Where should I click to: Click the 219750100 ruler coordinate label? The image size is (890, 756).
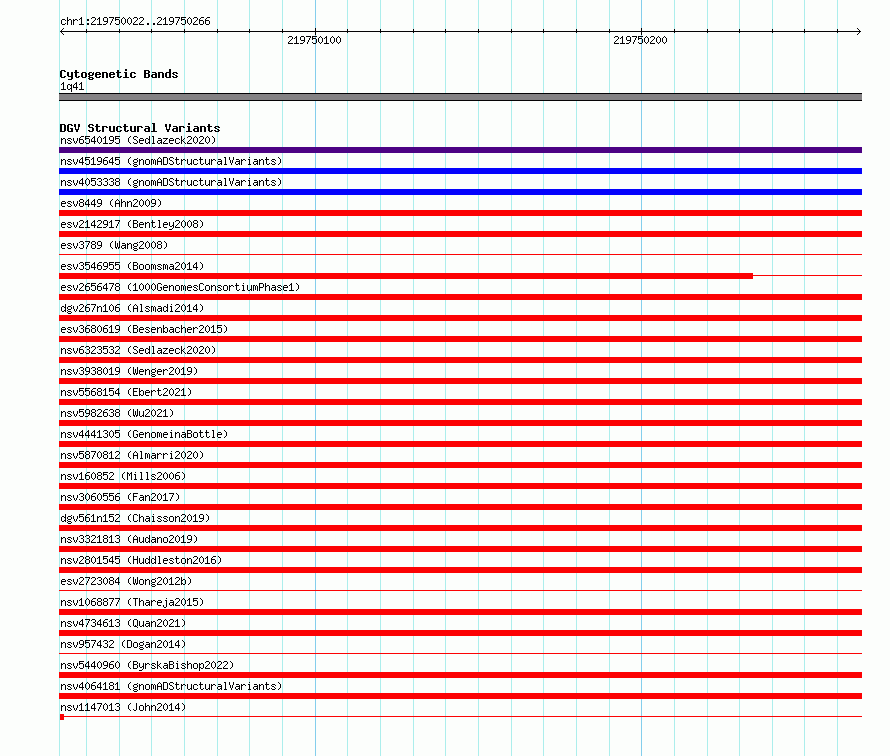(314, 40)
